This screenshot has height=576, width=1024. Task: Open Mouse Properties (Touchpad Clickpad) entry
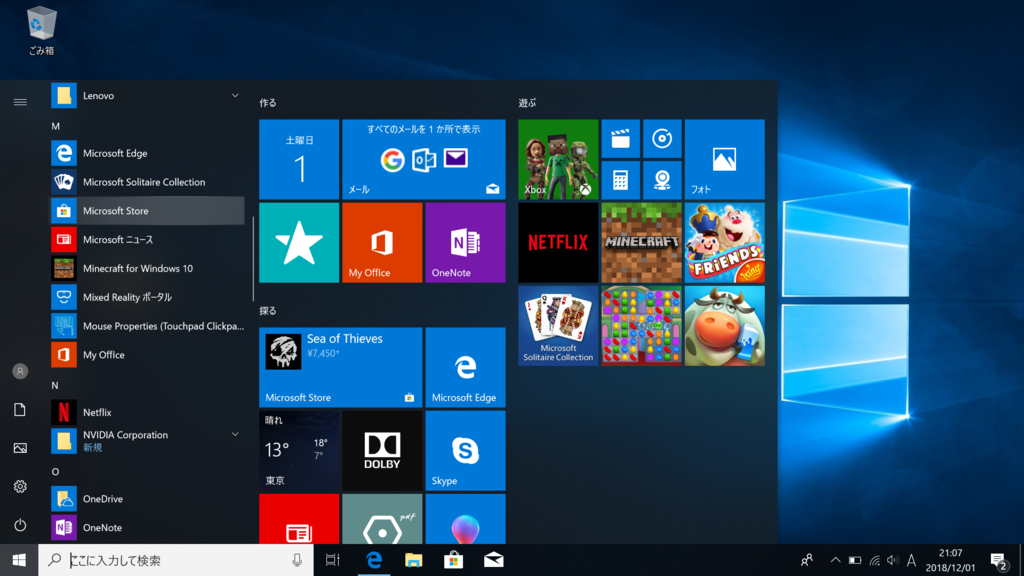point(148,326)
